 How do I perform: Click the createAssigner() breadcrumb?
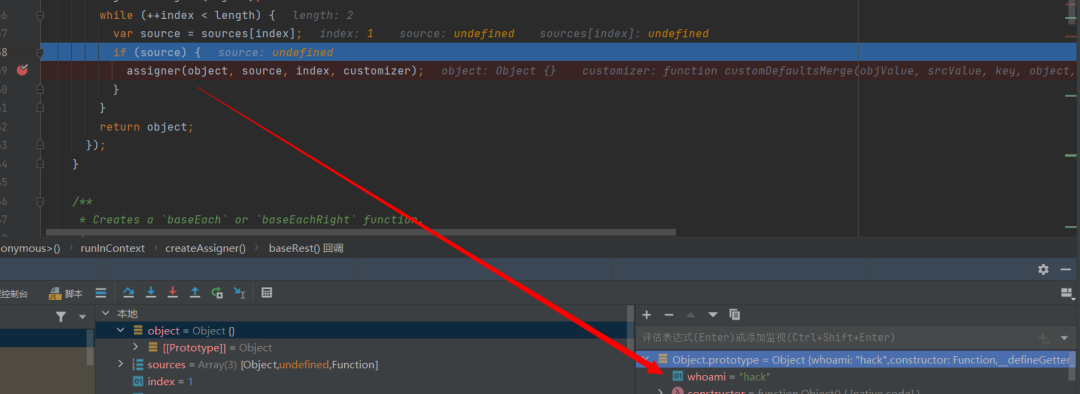[205, 248]
